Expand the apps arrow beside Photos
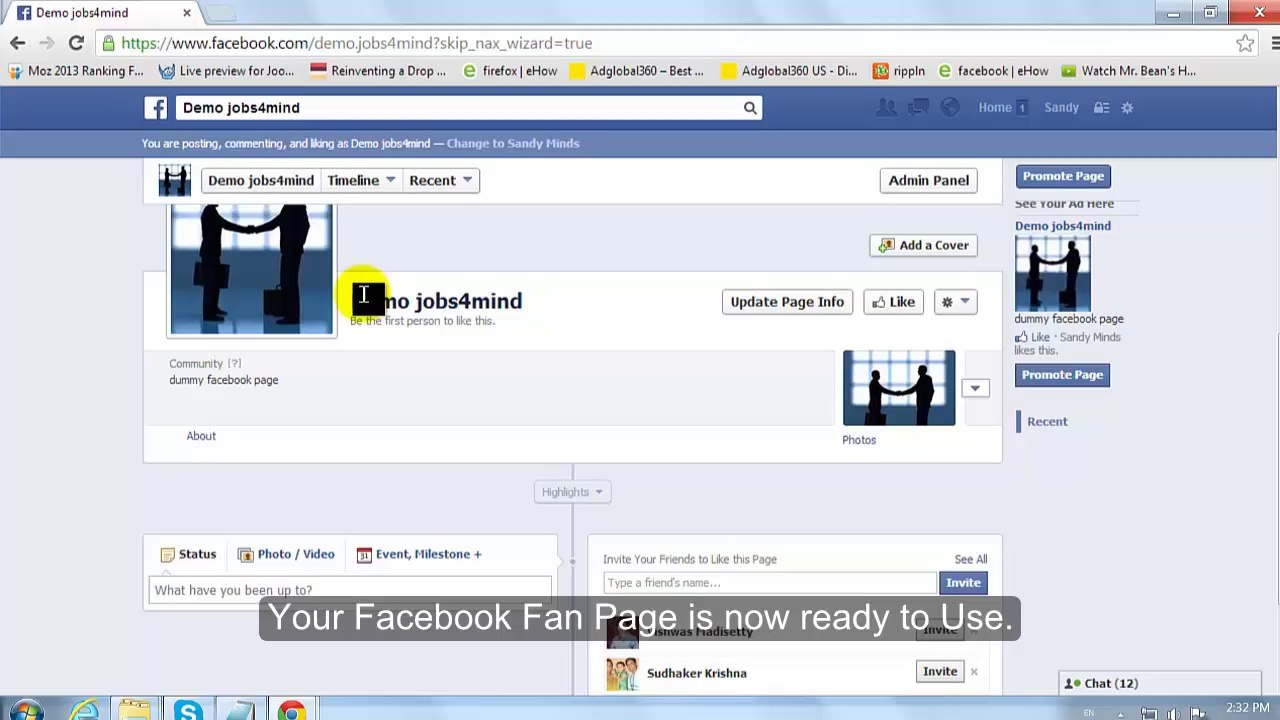This screenshot has width=1280, height=720. click(x=975, y=388)
